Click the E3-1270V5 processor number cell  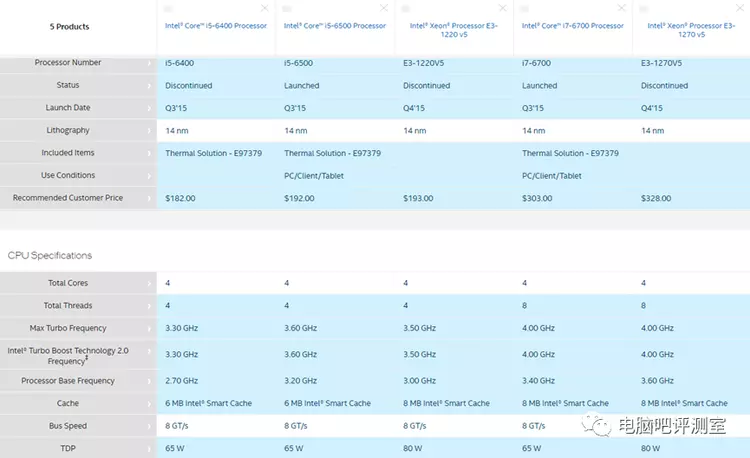point(662,63)
